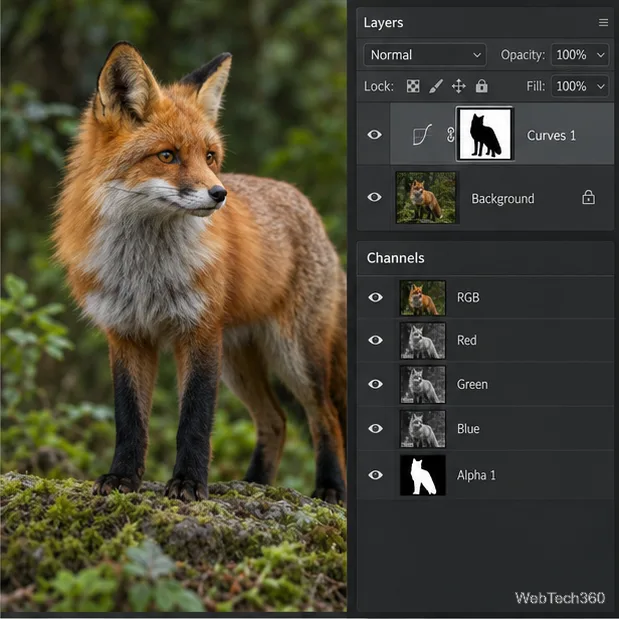The width and height of the screenshot is (619, 619).
Task: Open the Fill 100% dropdown
Action: (x=580, y=86)
